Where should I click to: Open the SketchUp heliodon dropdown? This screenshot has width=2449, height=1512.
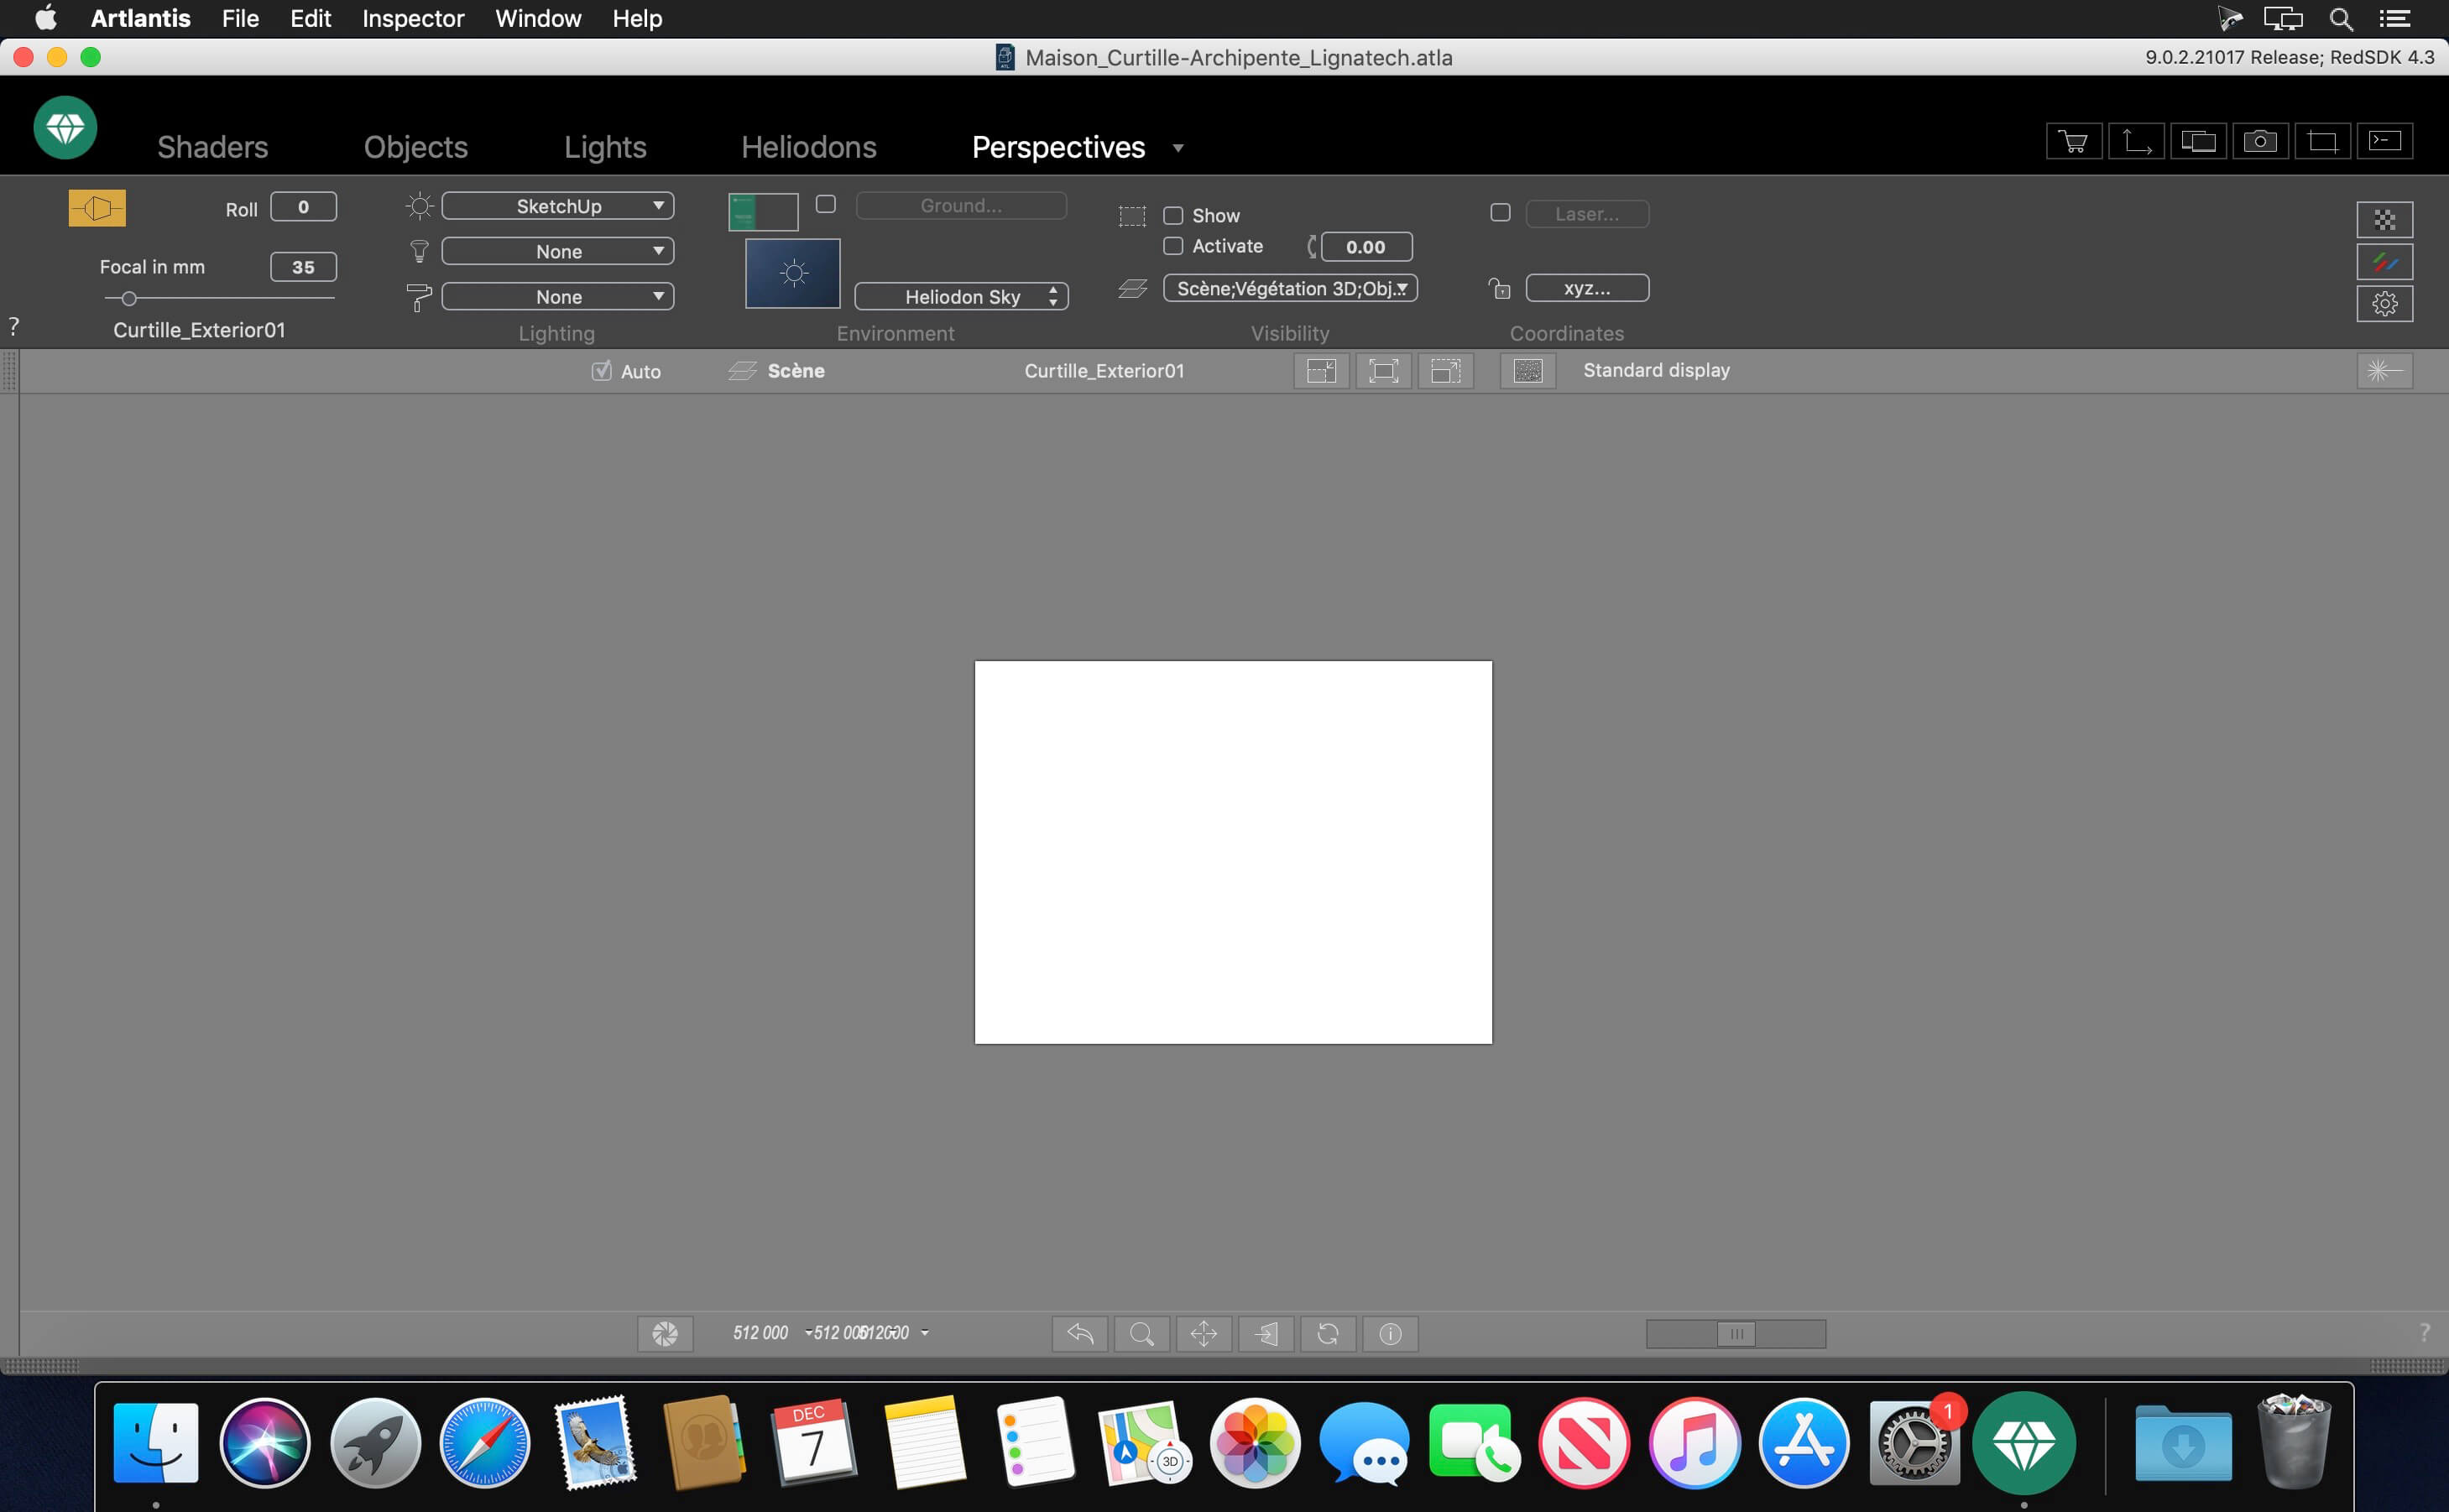558,206
